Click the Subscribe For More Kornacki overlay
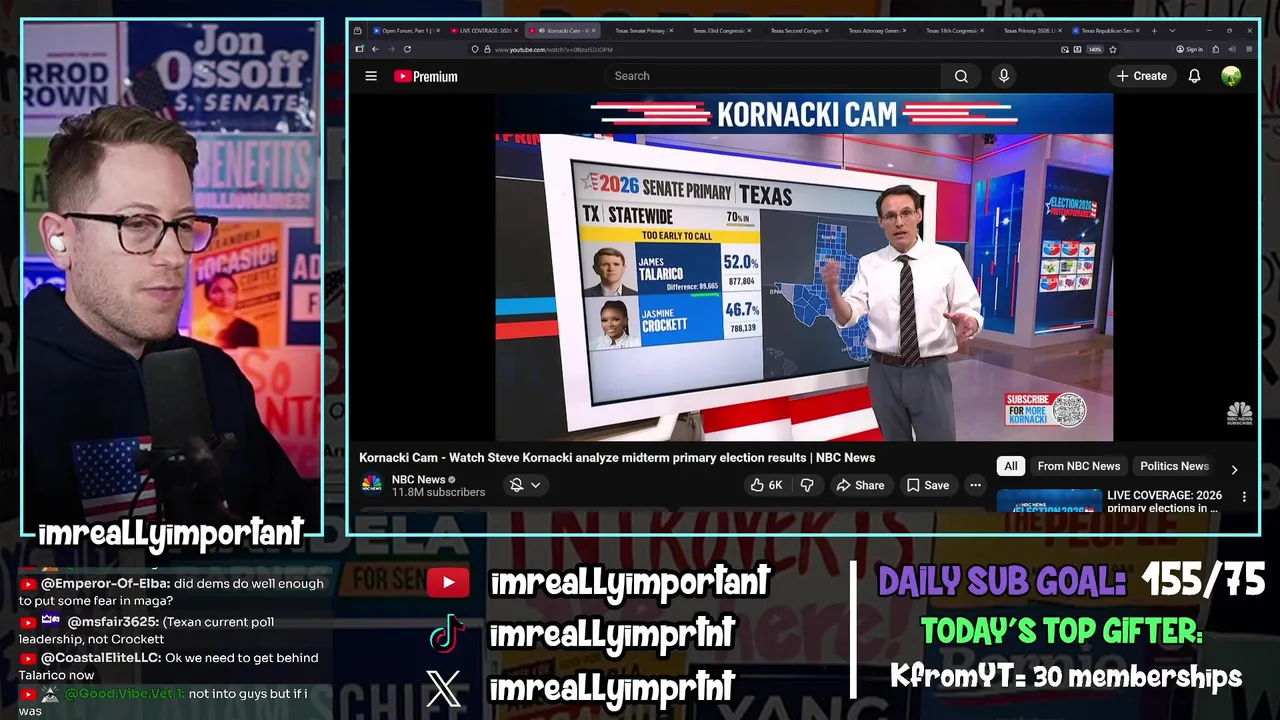Viewport: 1280px width, 720px height. pos(1045,409)
